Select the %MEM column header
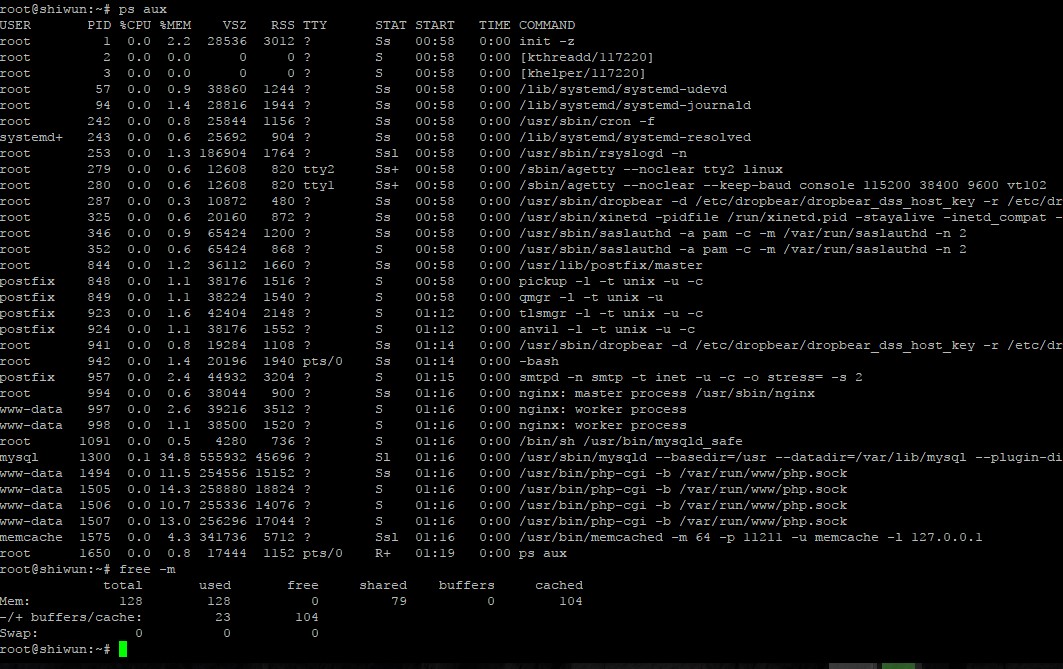 (x=175, y=25)
